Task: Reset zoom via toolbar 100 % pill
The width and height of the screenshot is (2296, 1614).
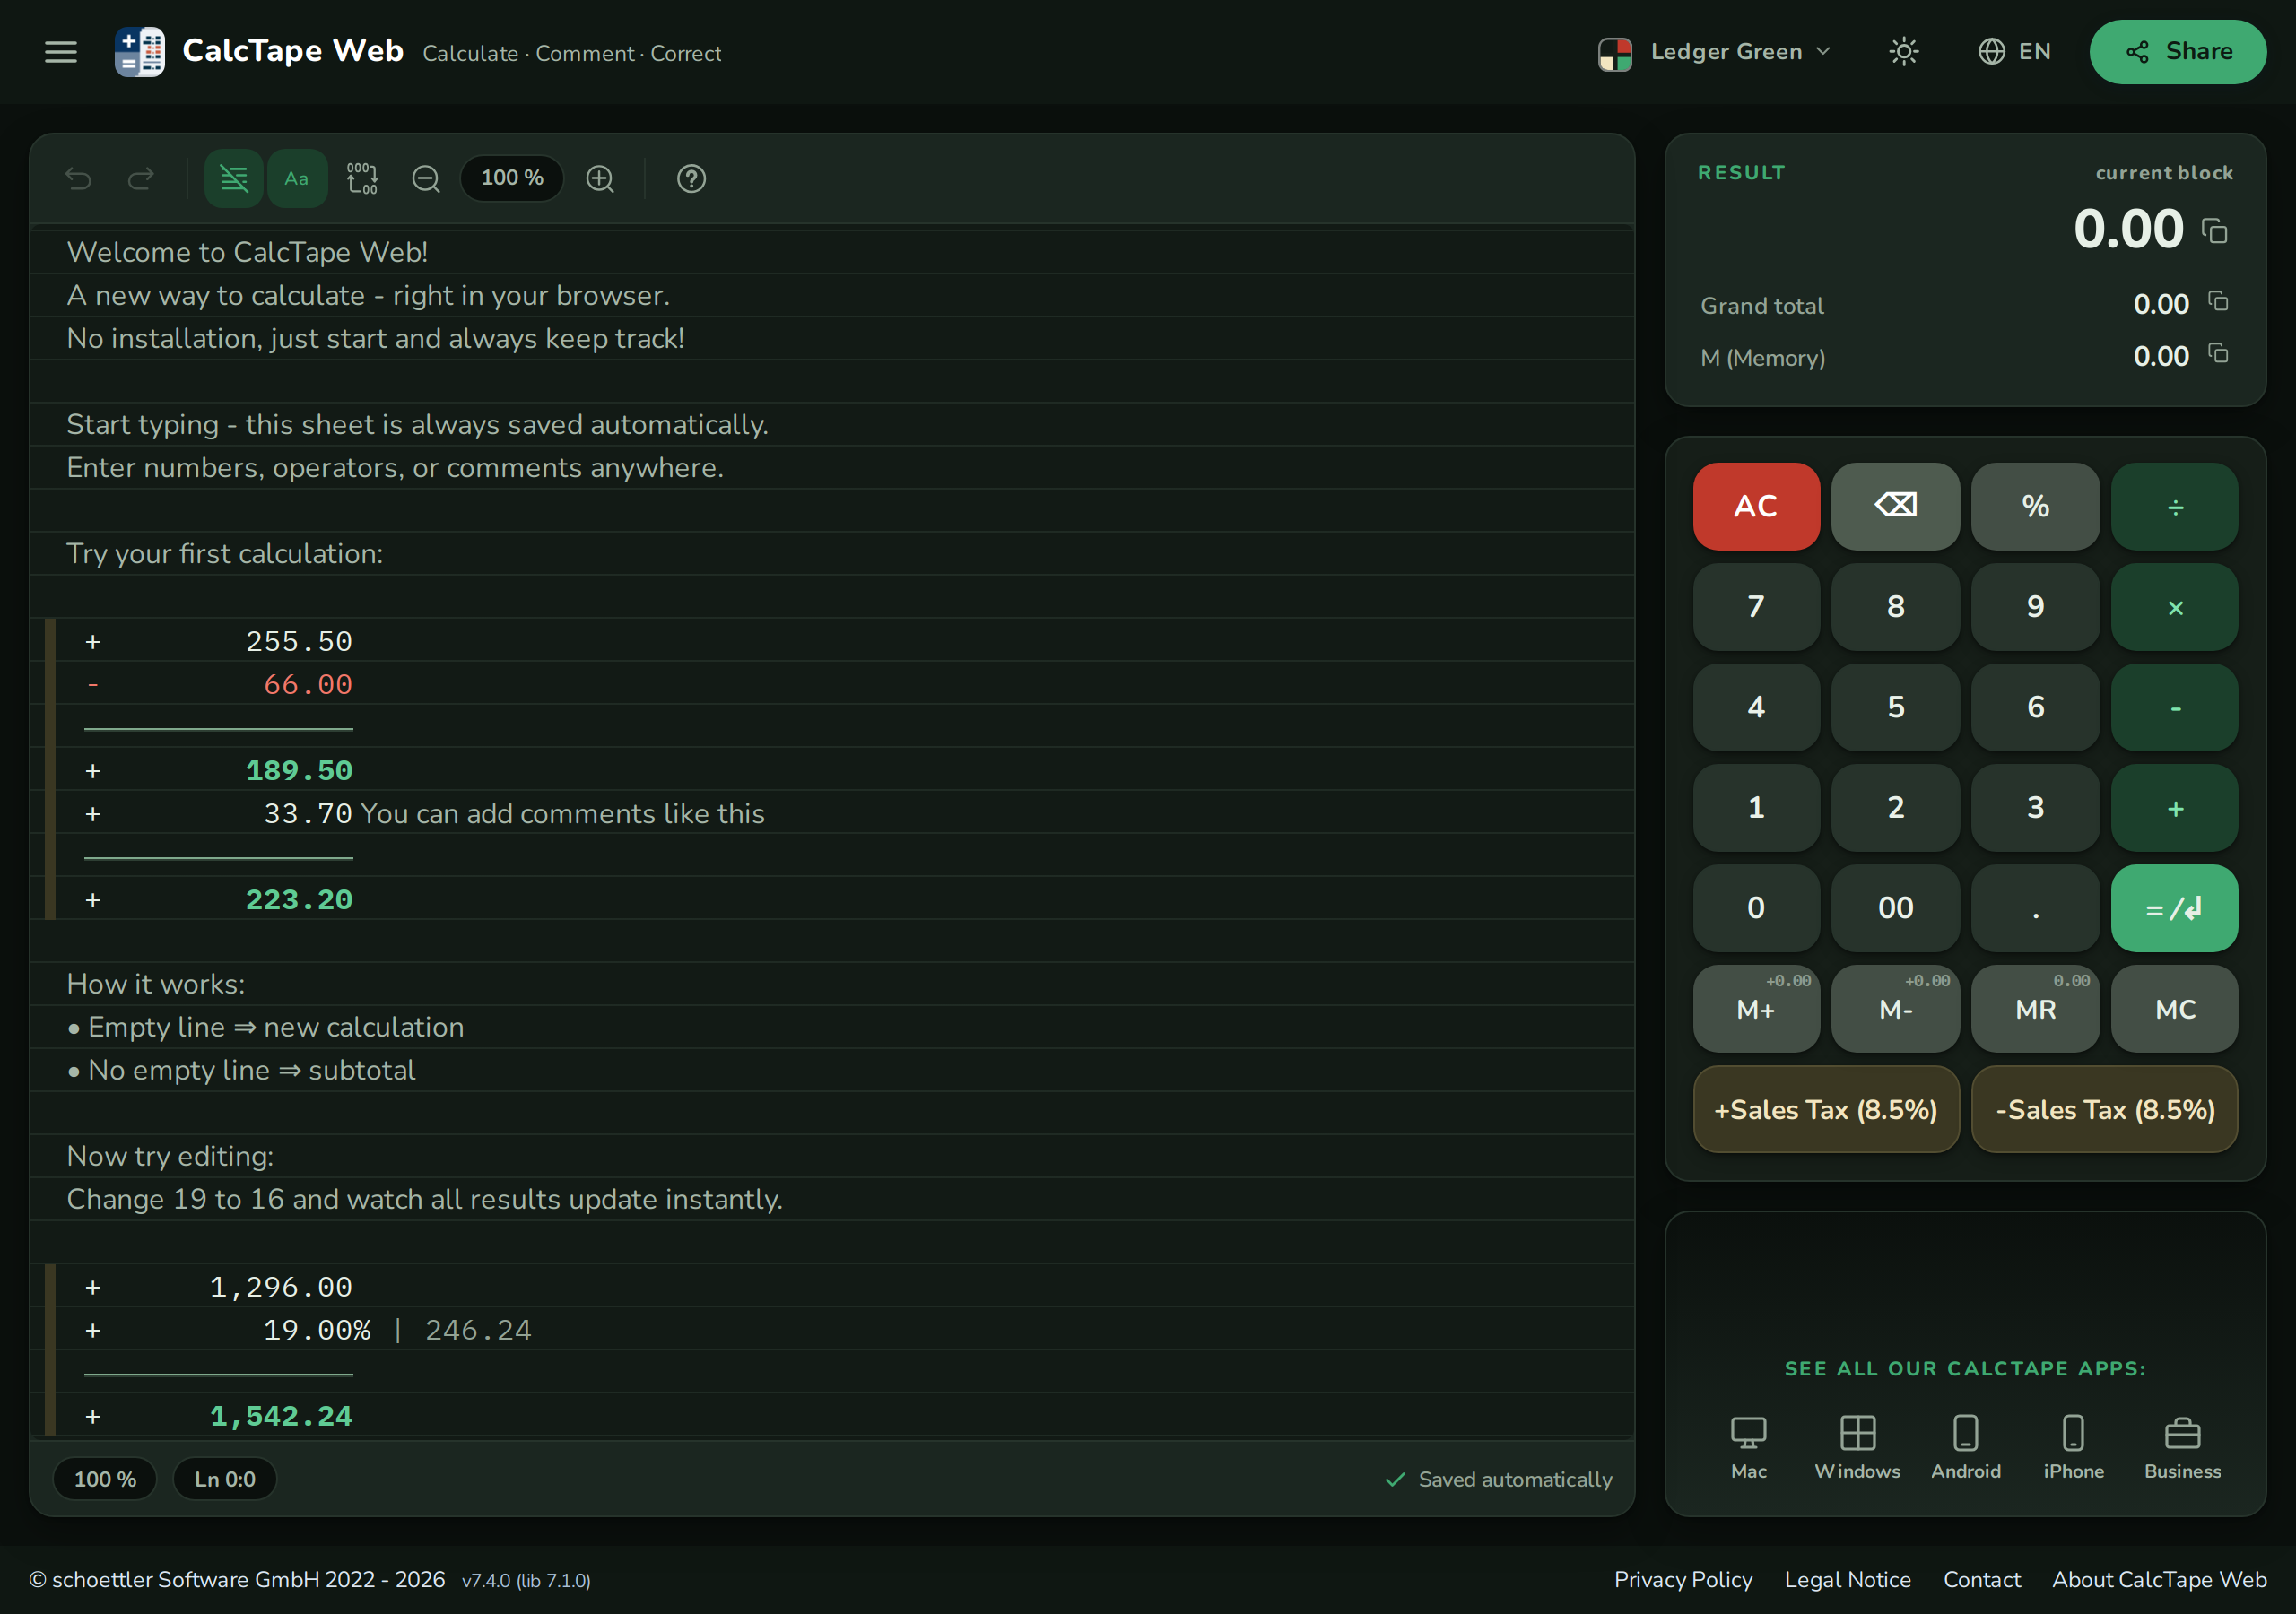Action: pos(512,178)
